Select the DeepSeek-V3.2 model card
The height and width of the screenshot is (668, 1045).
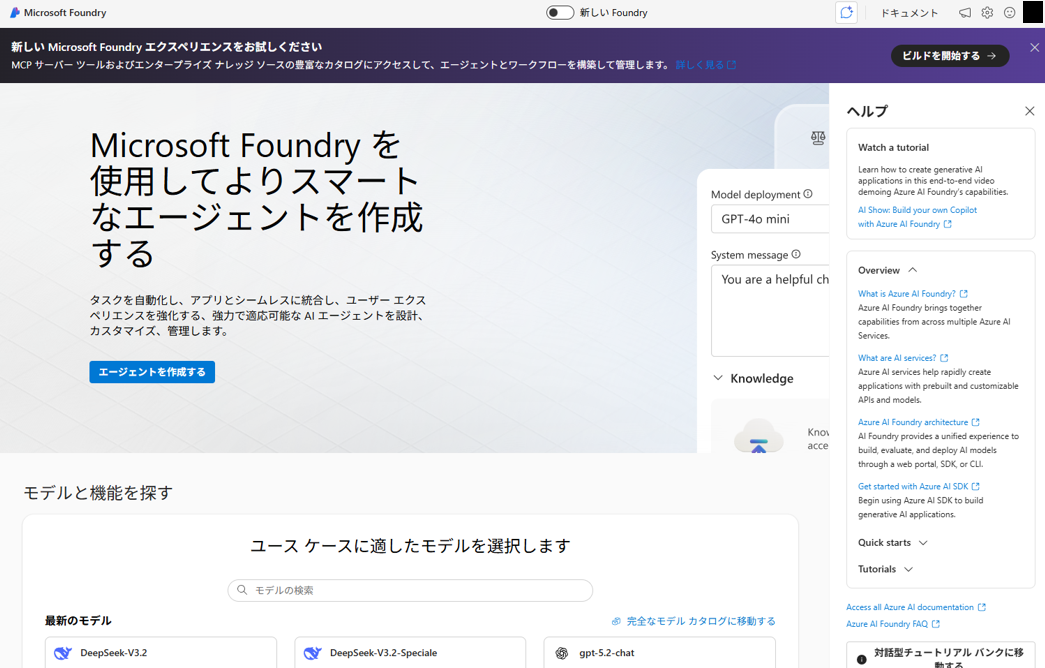pyautogui.click(x=161, y=653)
